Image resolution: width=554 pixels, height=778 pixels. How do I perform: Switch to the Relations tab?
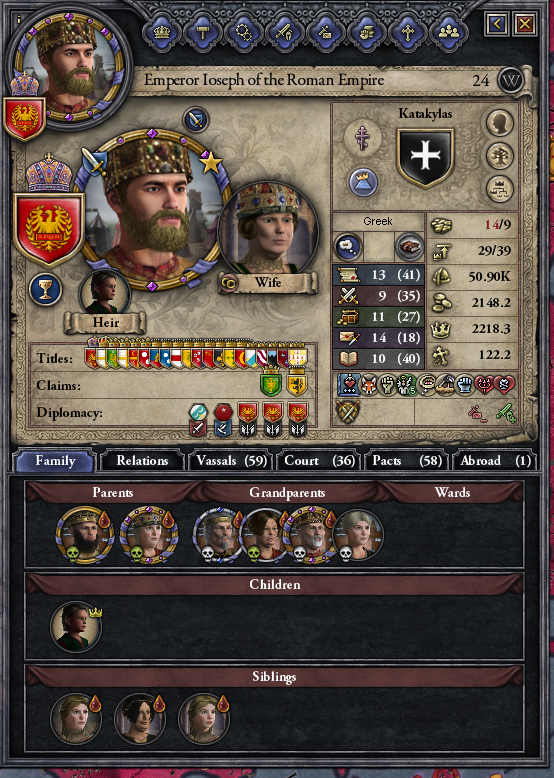click(x=142, y=461)
